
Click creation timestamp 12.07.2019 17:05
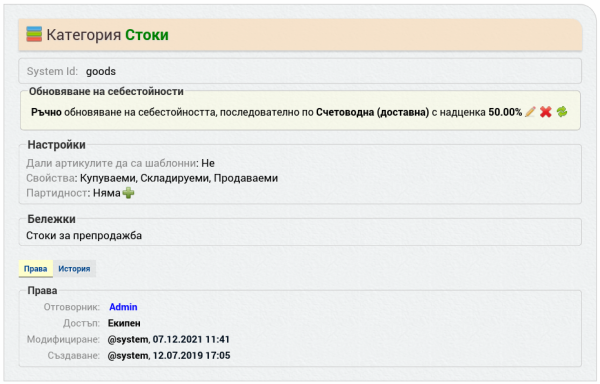pos(192,356)
